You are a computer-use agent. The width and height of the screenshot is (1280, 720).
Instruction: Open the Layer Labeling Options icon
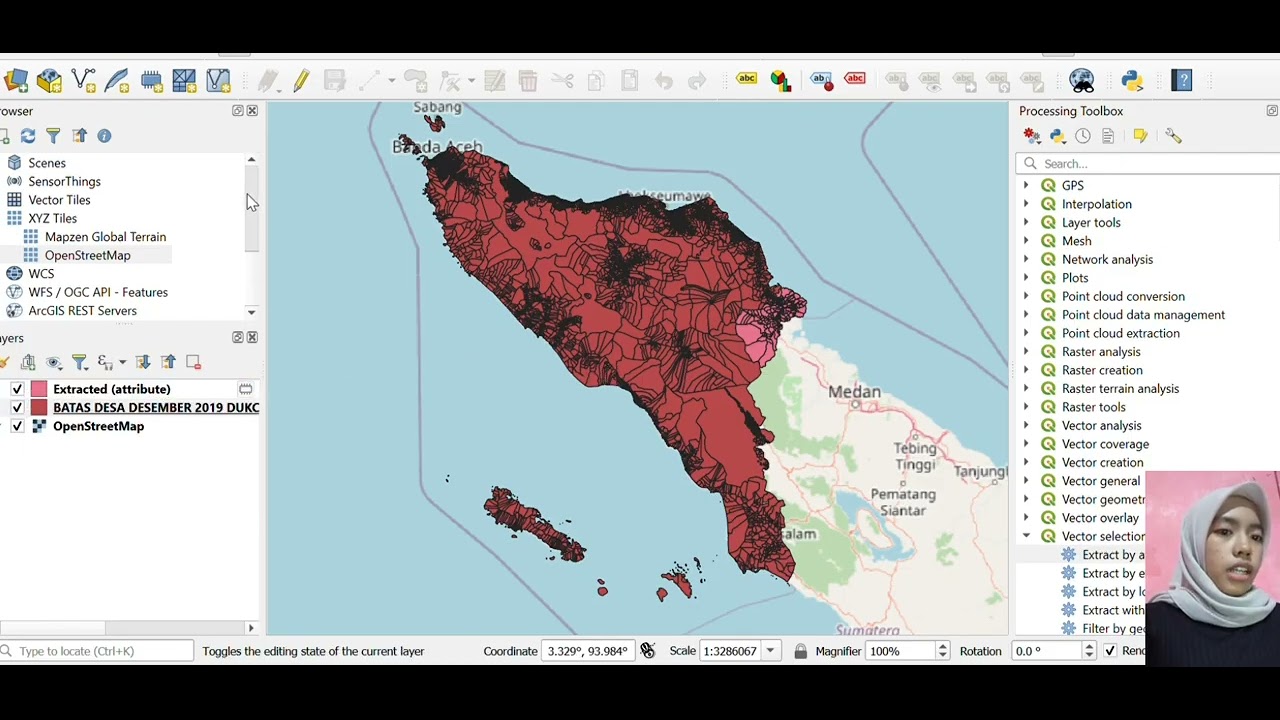tap(747, 80)
